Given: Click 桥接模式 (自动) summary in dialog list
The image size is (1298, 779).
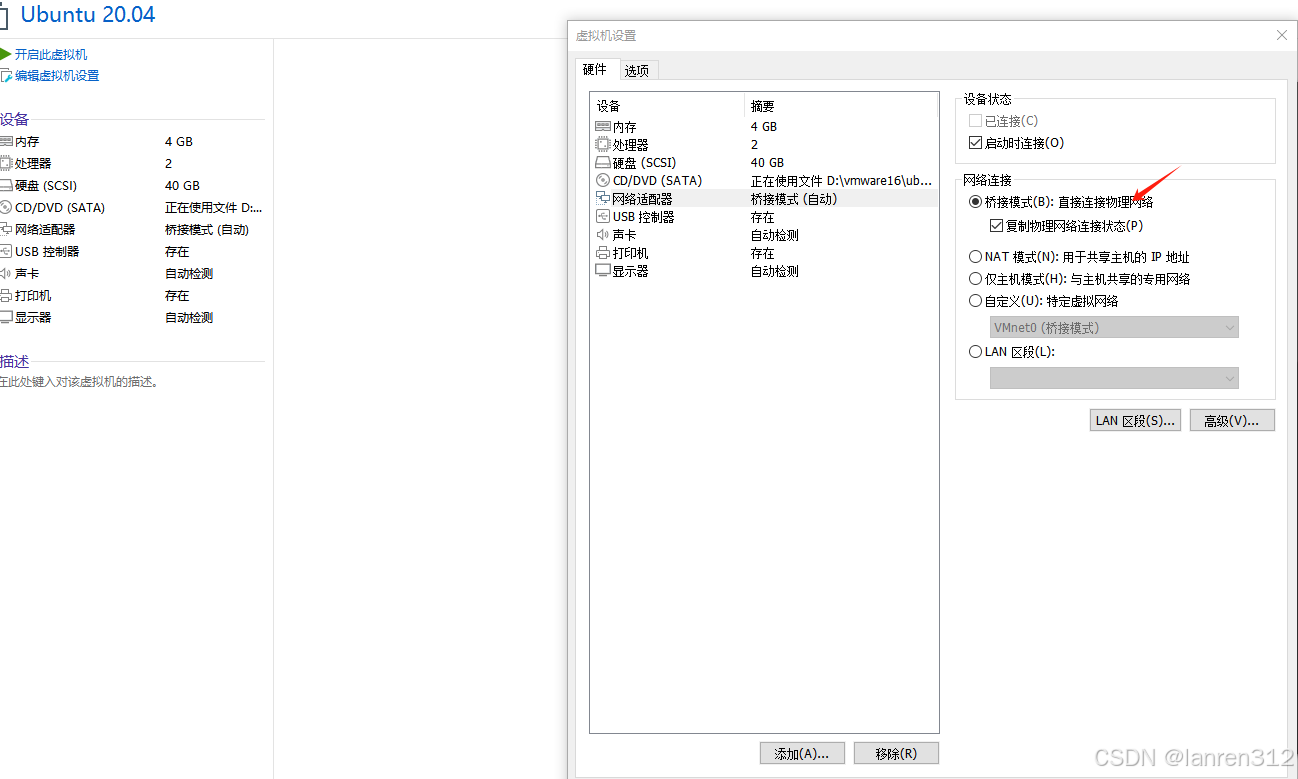Looking at the screenshot, I should click(x=794, y=199).
